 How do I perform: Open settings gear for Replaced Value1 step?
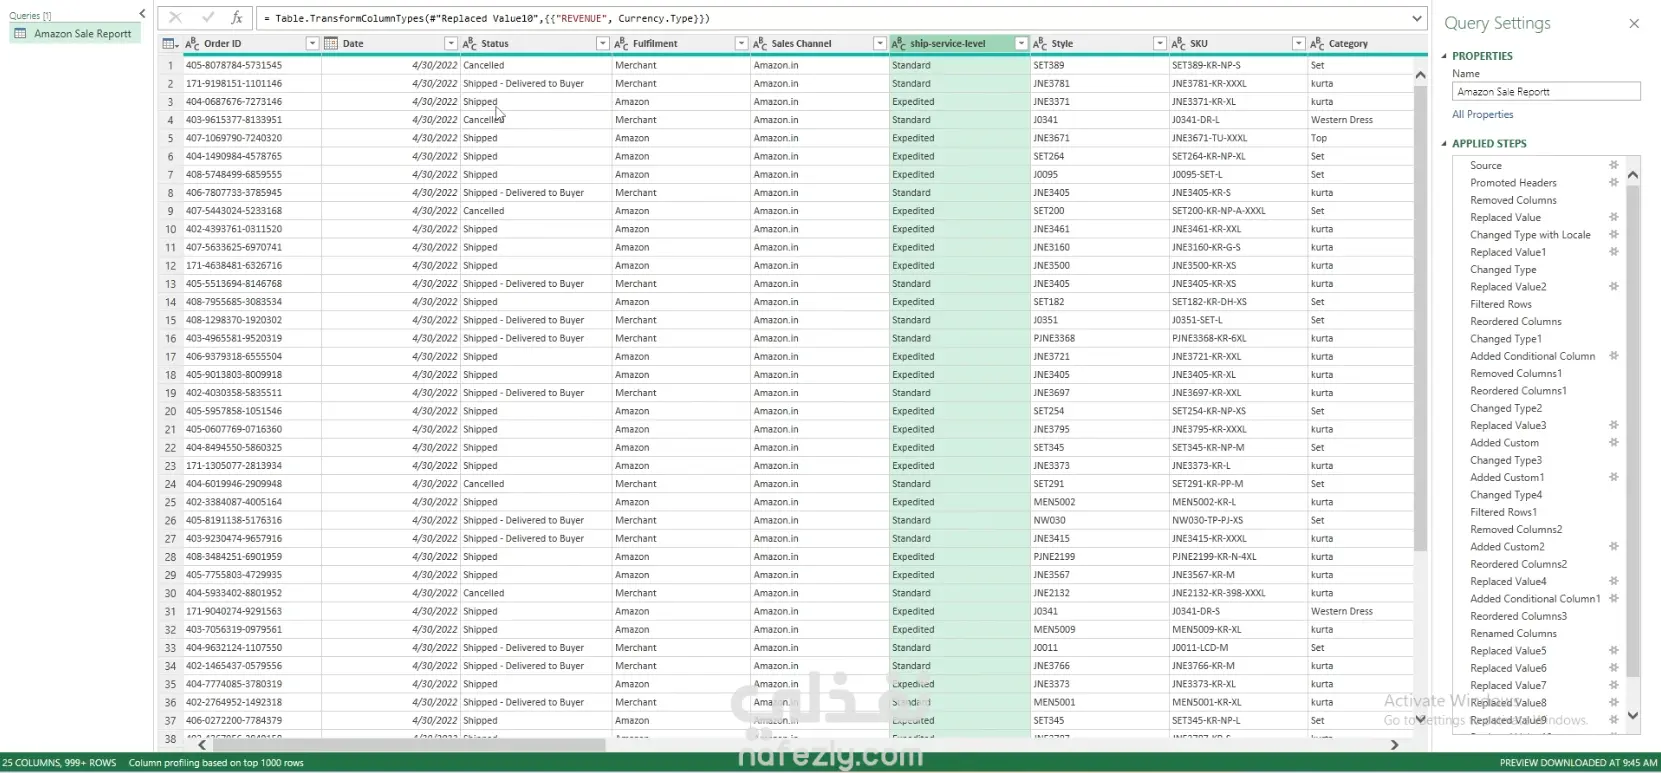point(1613,252)
